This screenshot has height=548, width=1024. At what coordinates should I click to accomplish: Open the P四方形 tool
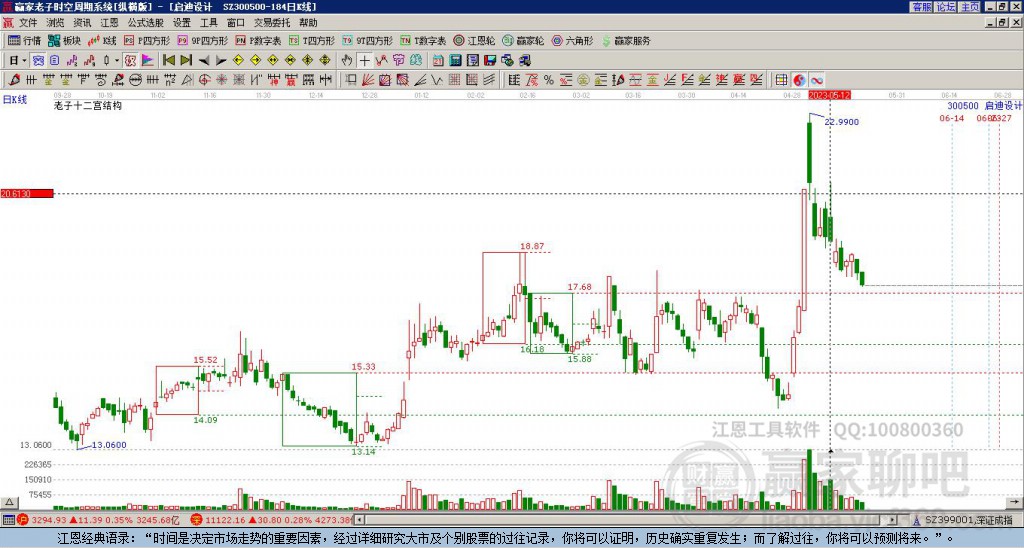[x=147, y=40]
